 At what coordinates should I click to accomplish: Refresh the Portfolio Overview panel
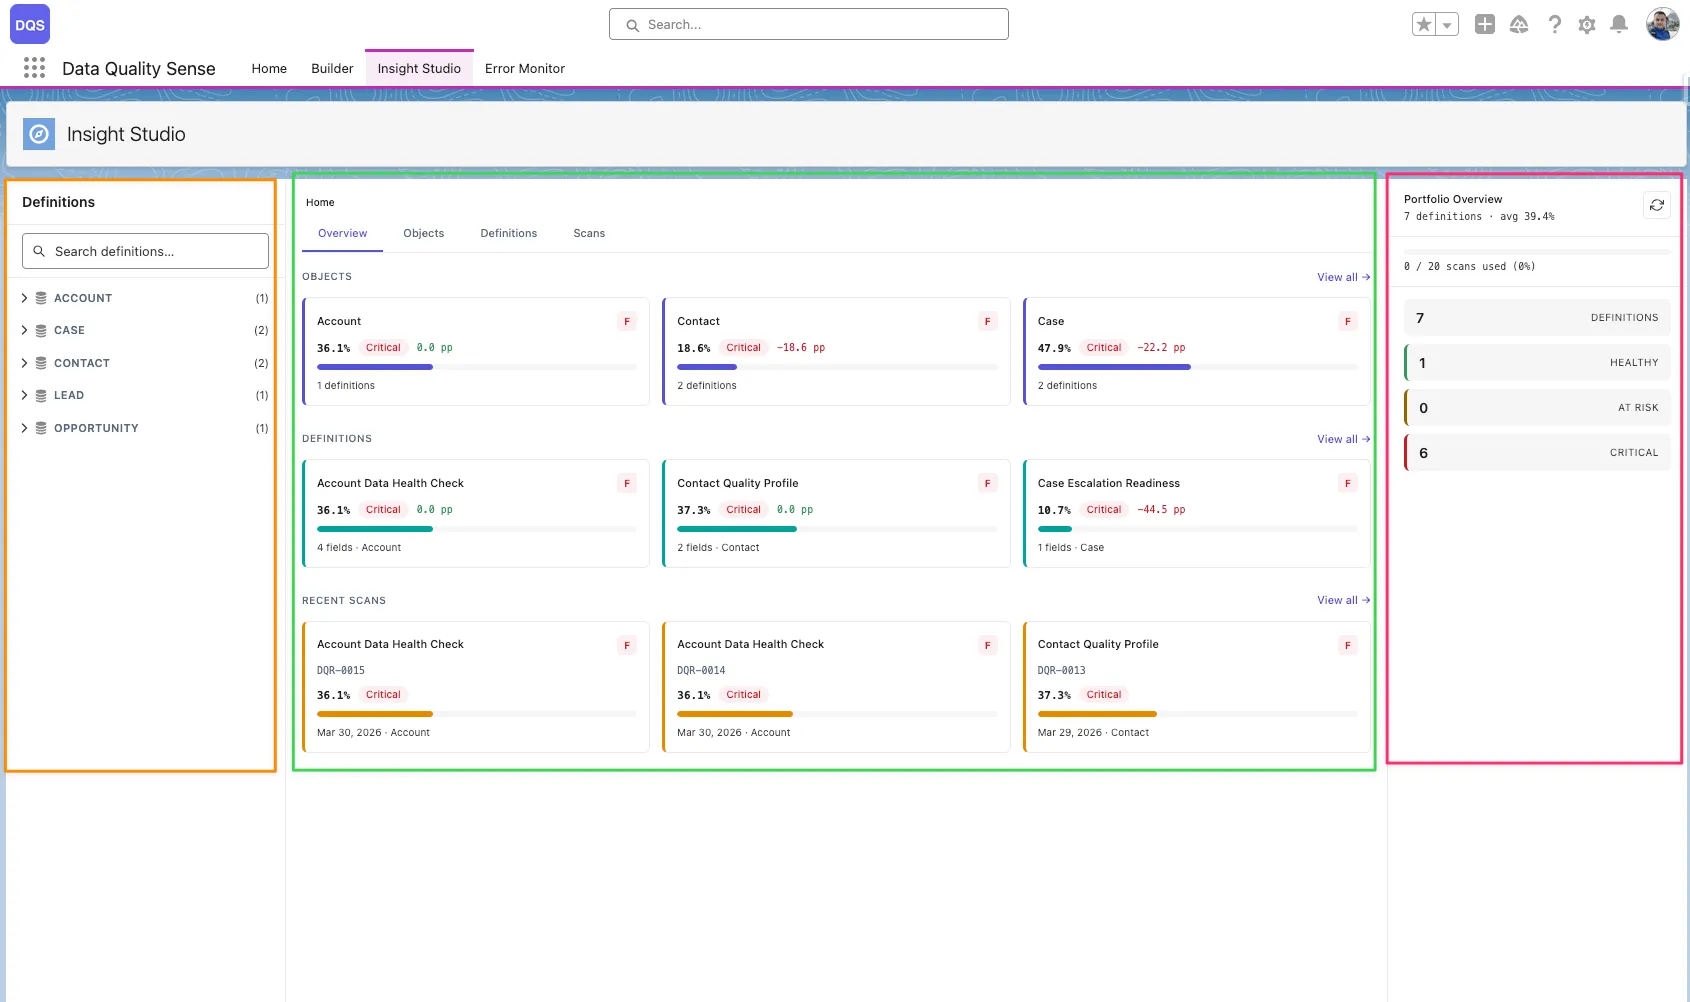click(x=1656, y=204)
